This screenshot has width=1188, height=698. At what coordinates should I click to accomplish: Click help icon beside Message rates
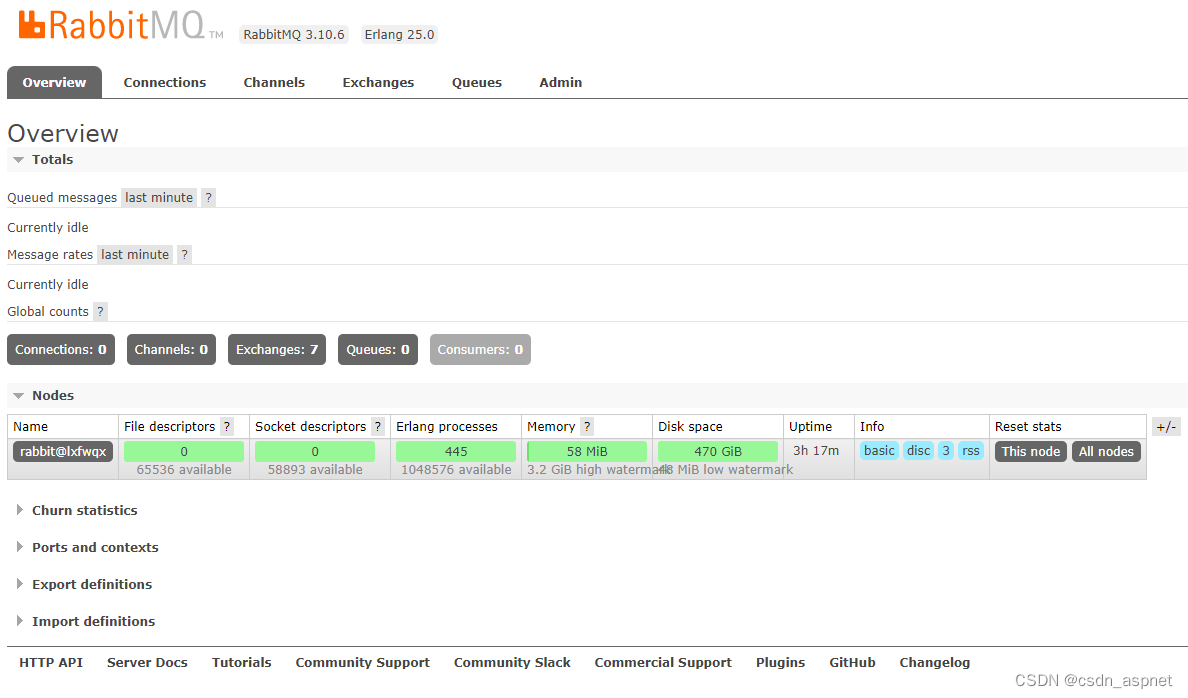click(x=184, y=255)
